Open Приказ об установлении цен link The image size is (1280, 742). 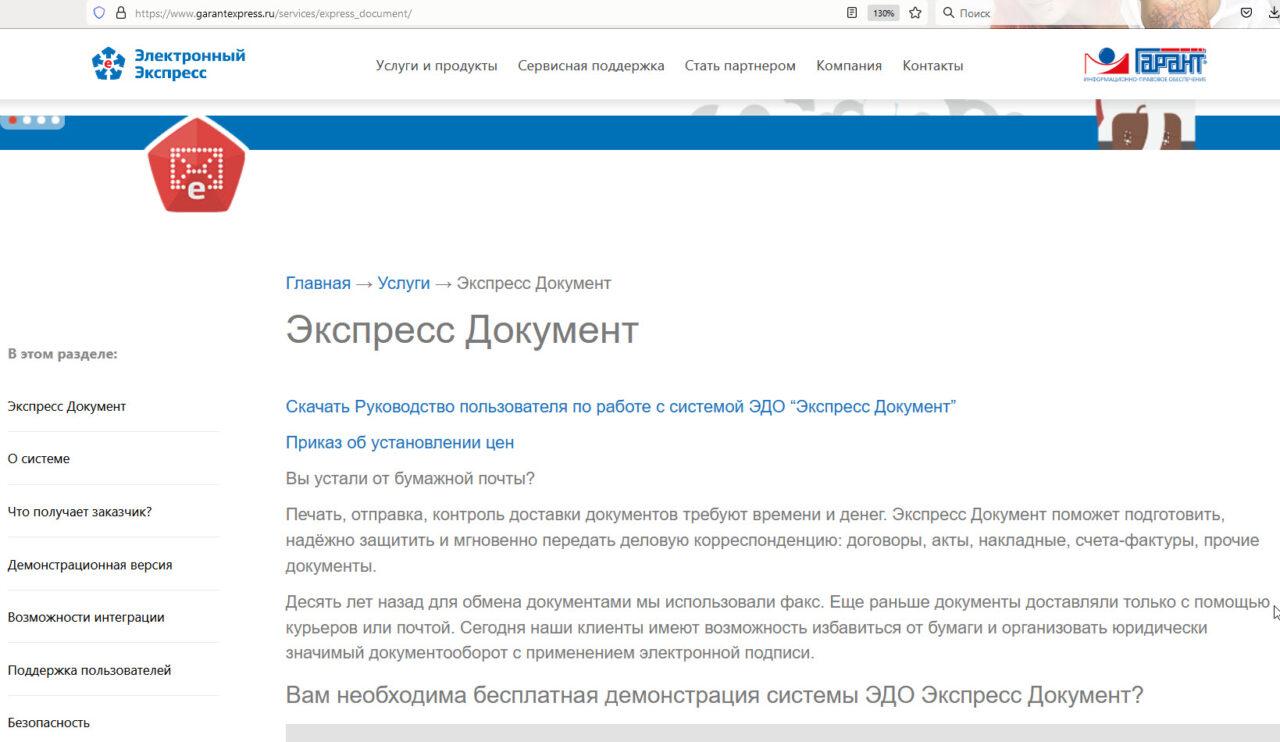click(x=400, y=442)
